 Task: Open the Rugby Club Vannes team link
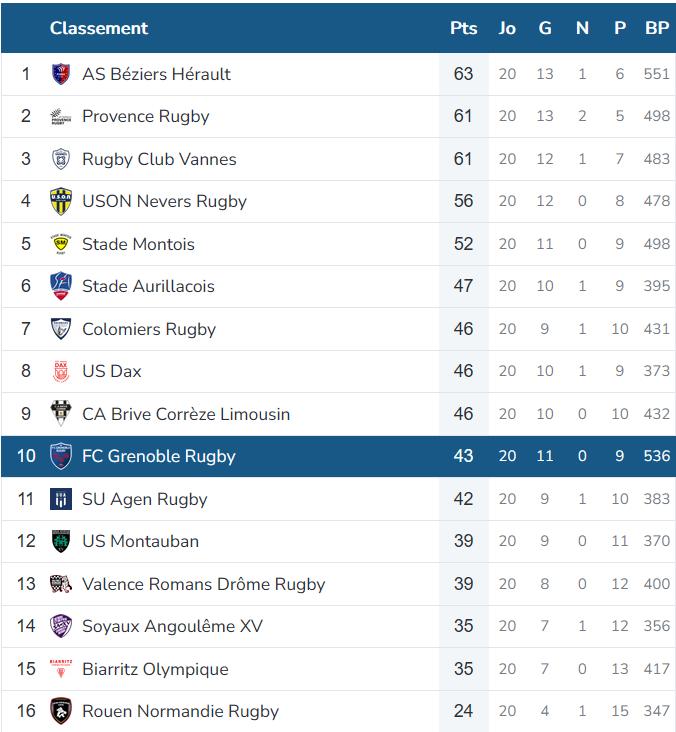(159, 159)
